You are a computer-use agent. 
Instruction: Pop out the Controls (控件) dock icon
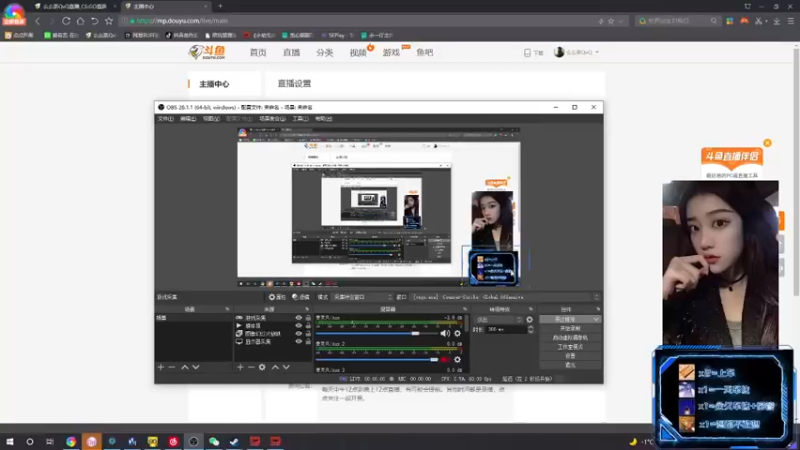pyautogui.click(x=598, y=309)
